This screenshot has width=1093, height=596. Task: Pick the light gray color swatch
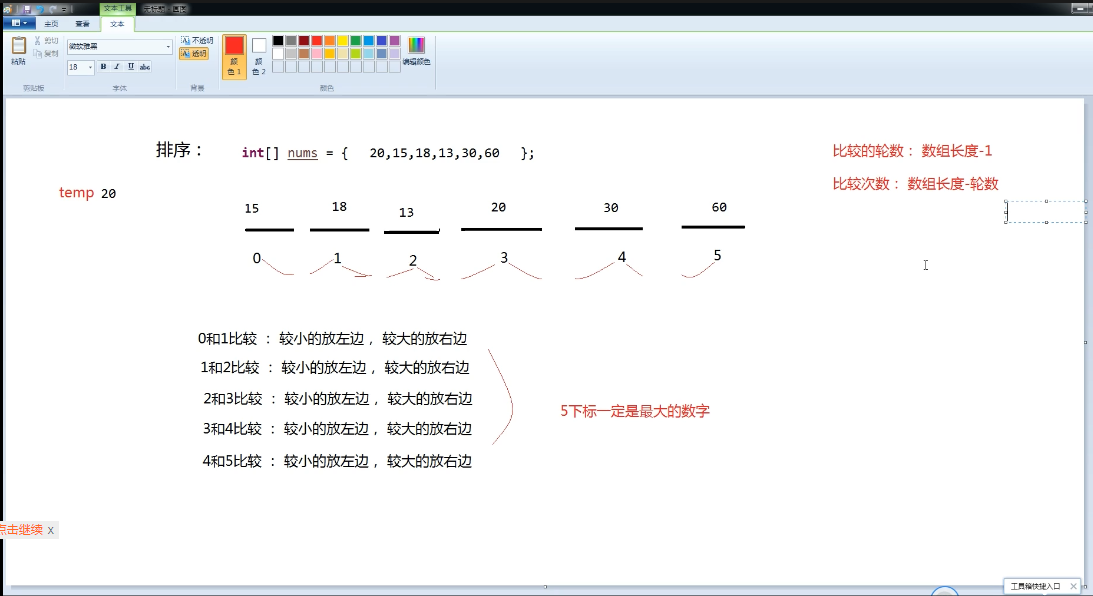(291, 54)
